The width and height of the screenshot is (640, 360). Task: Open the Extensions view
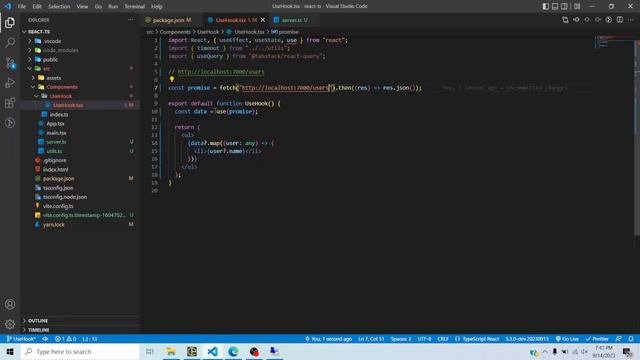10,102
